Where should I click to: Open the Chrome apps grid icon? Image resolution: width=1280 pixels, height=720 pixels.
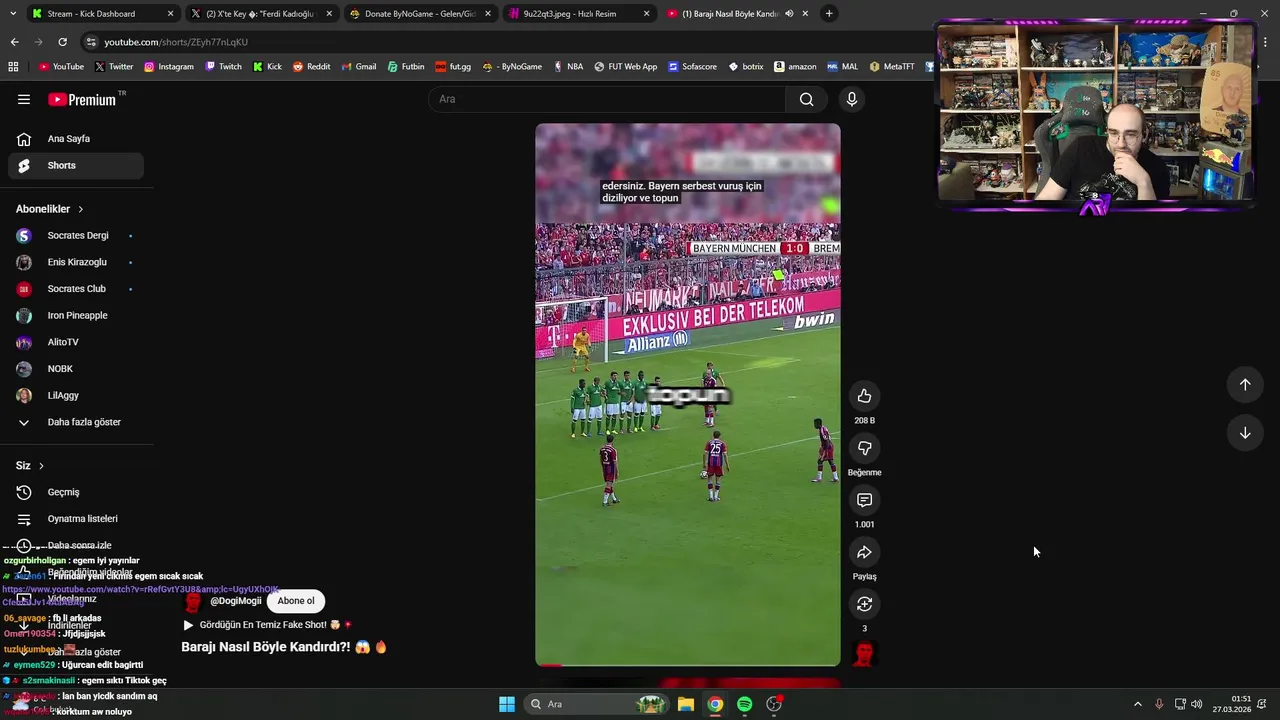coord(13,66)
